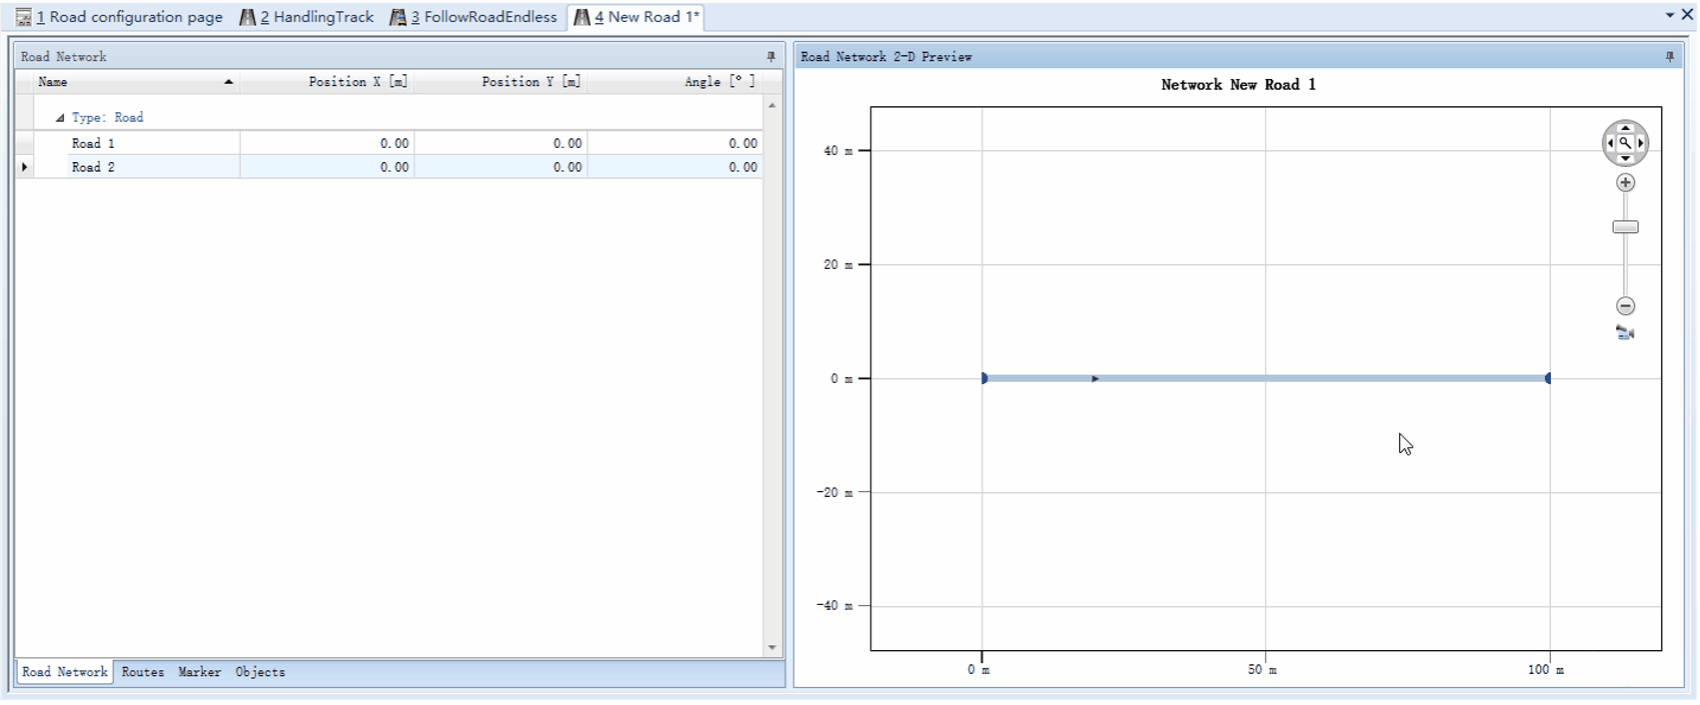Open the tab list dropdown arrow

1669,15
